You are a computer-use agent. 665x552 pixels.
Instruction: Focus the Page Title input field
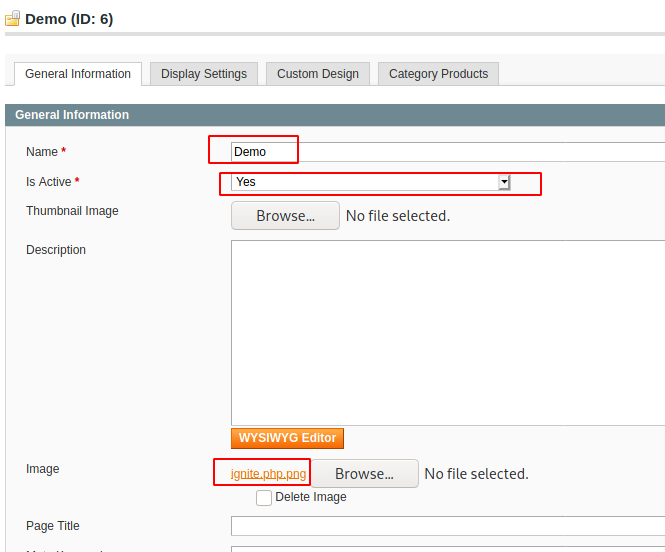tap(448, 526)
